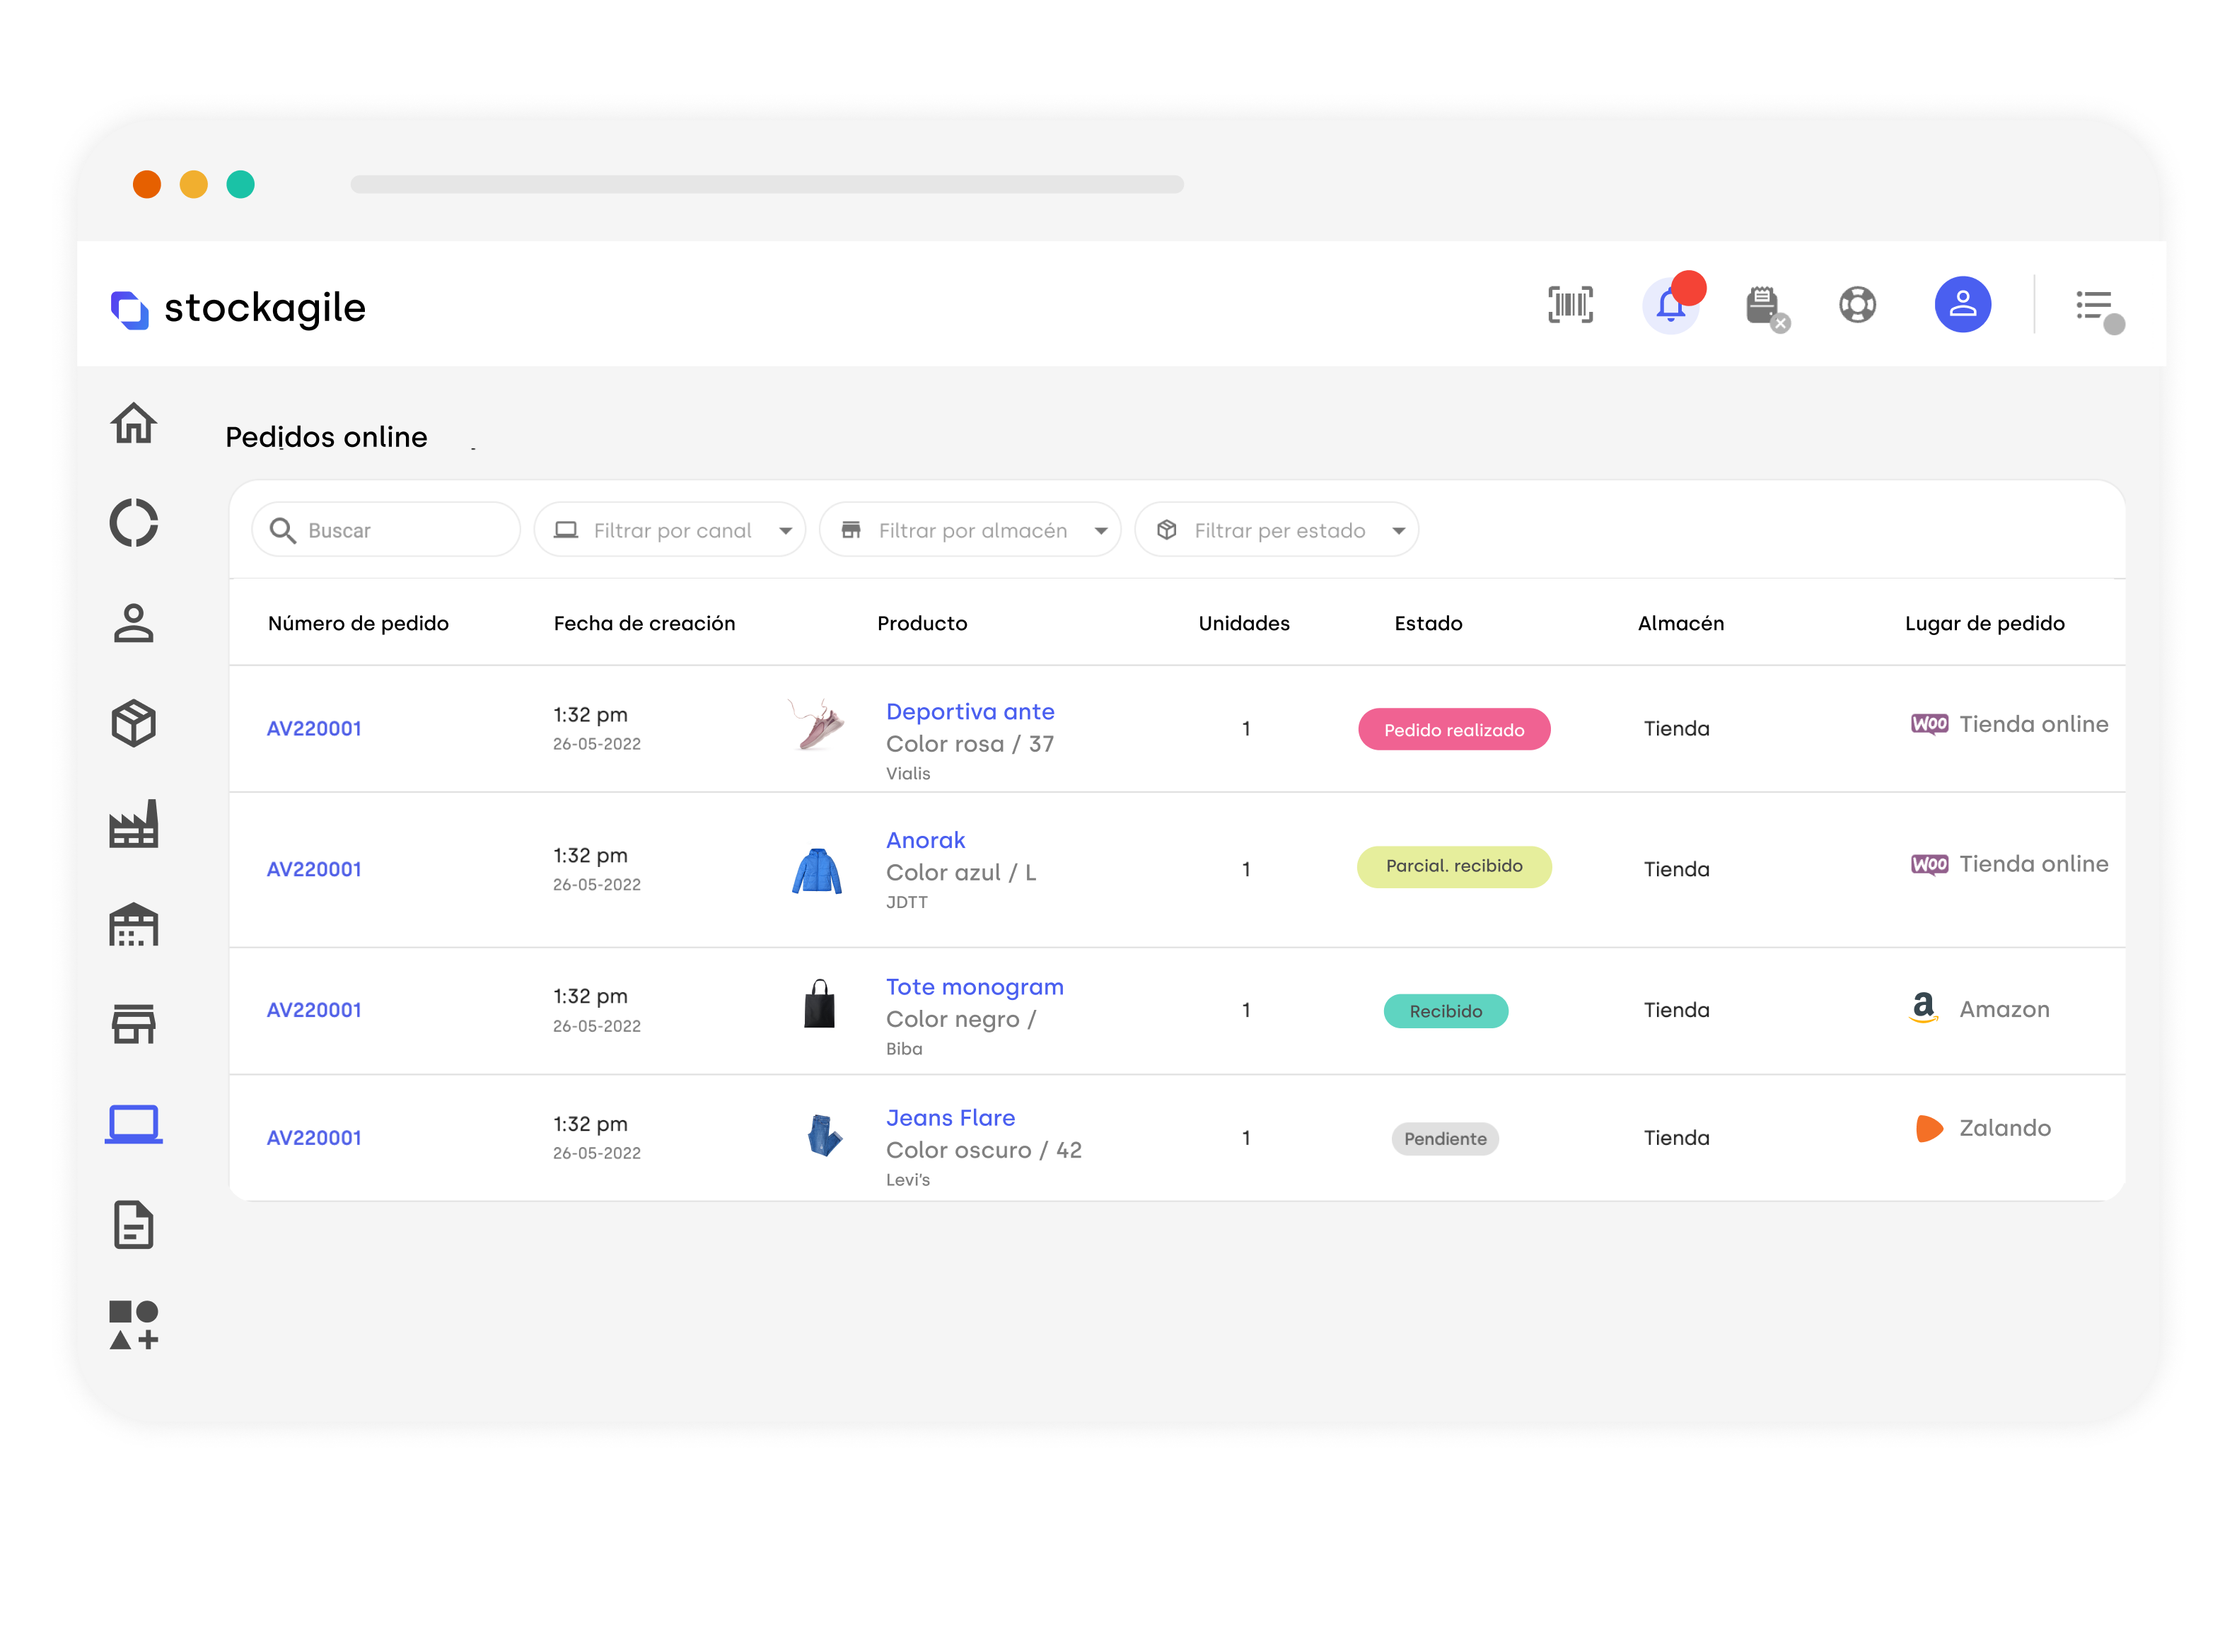Click the help lifebuoy icon in the header
2232x1652 pixels.
1857,305
